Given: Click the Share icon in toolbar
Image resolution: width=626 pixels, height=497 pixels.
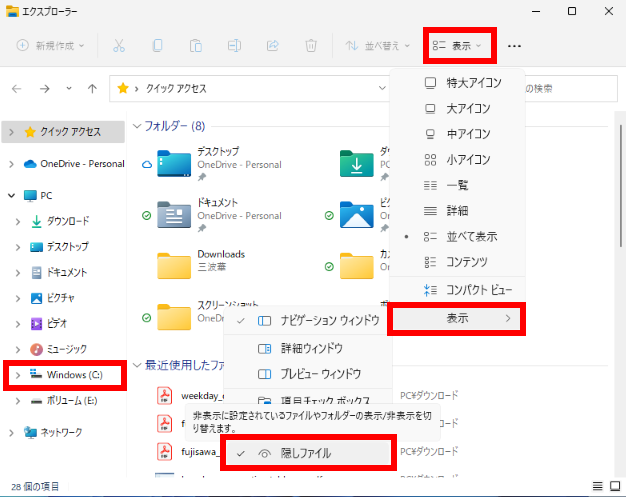Looking at the screenshot, I should (273, 46).
